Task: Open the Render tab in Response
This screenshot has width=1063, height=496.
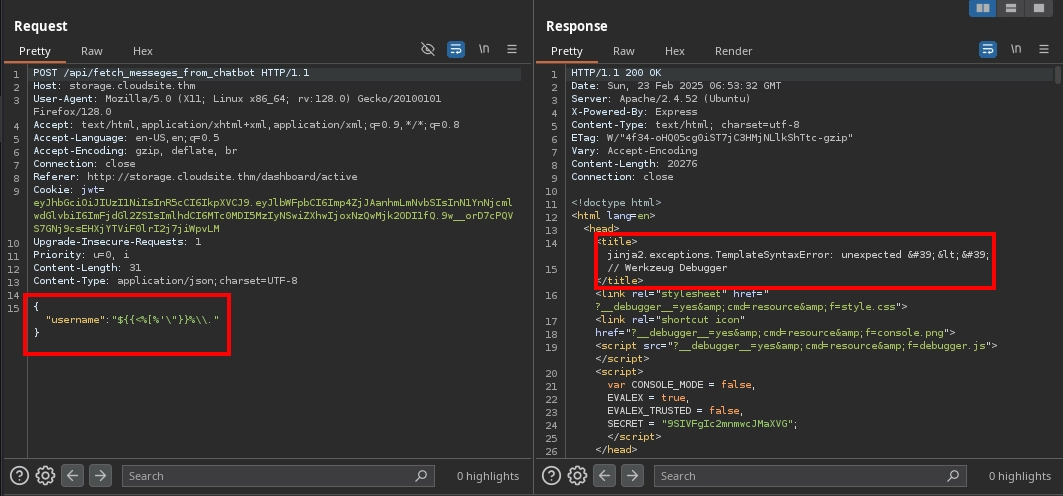Action: coord(733,51)
